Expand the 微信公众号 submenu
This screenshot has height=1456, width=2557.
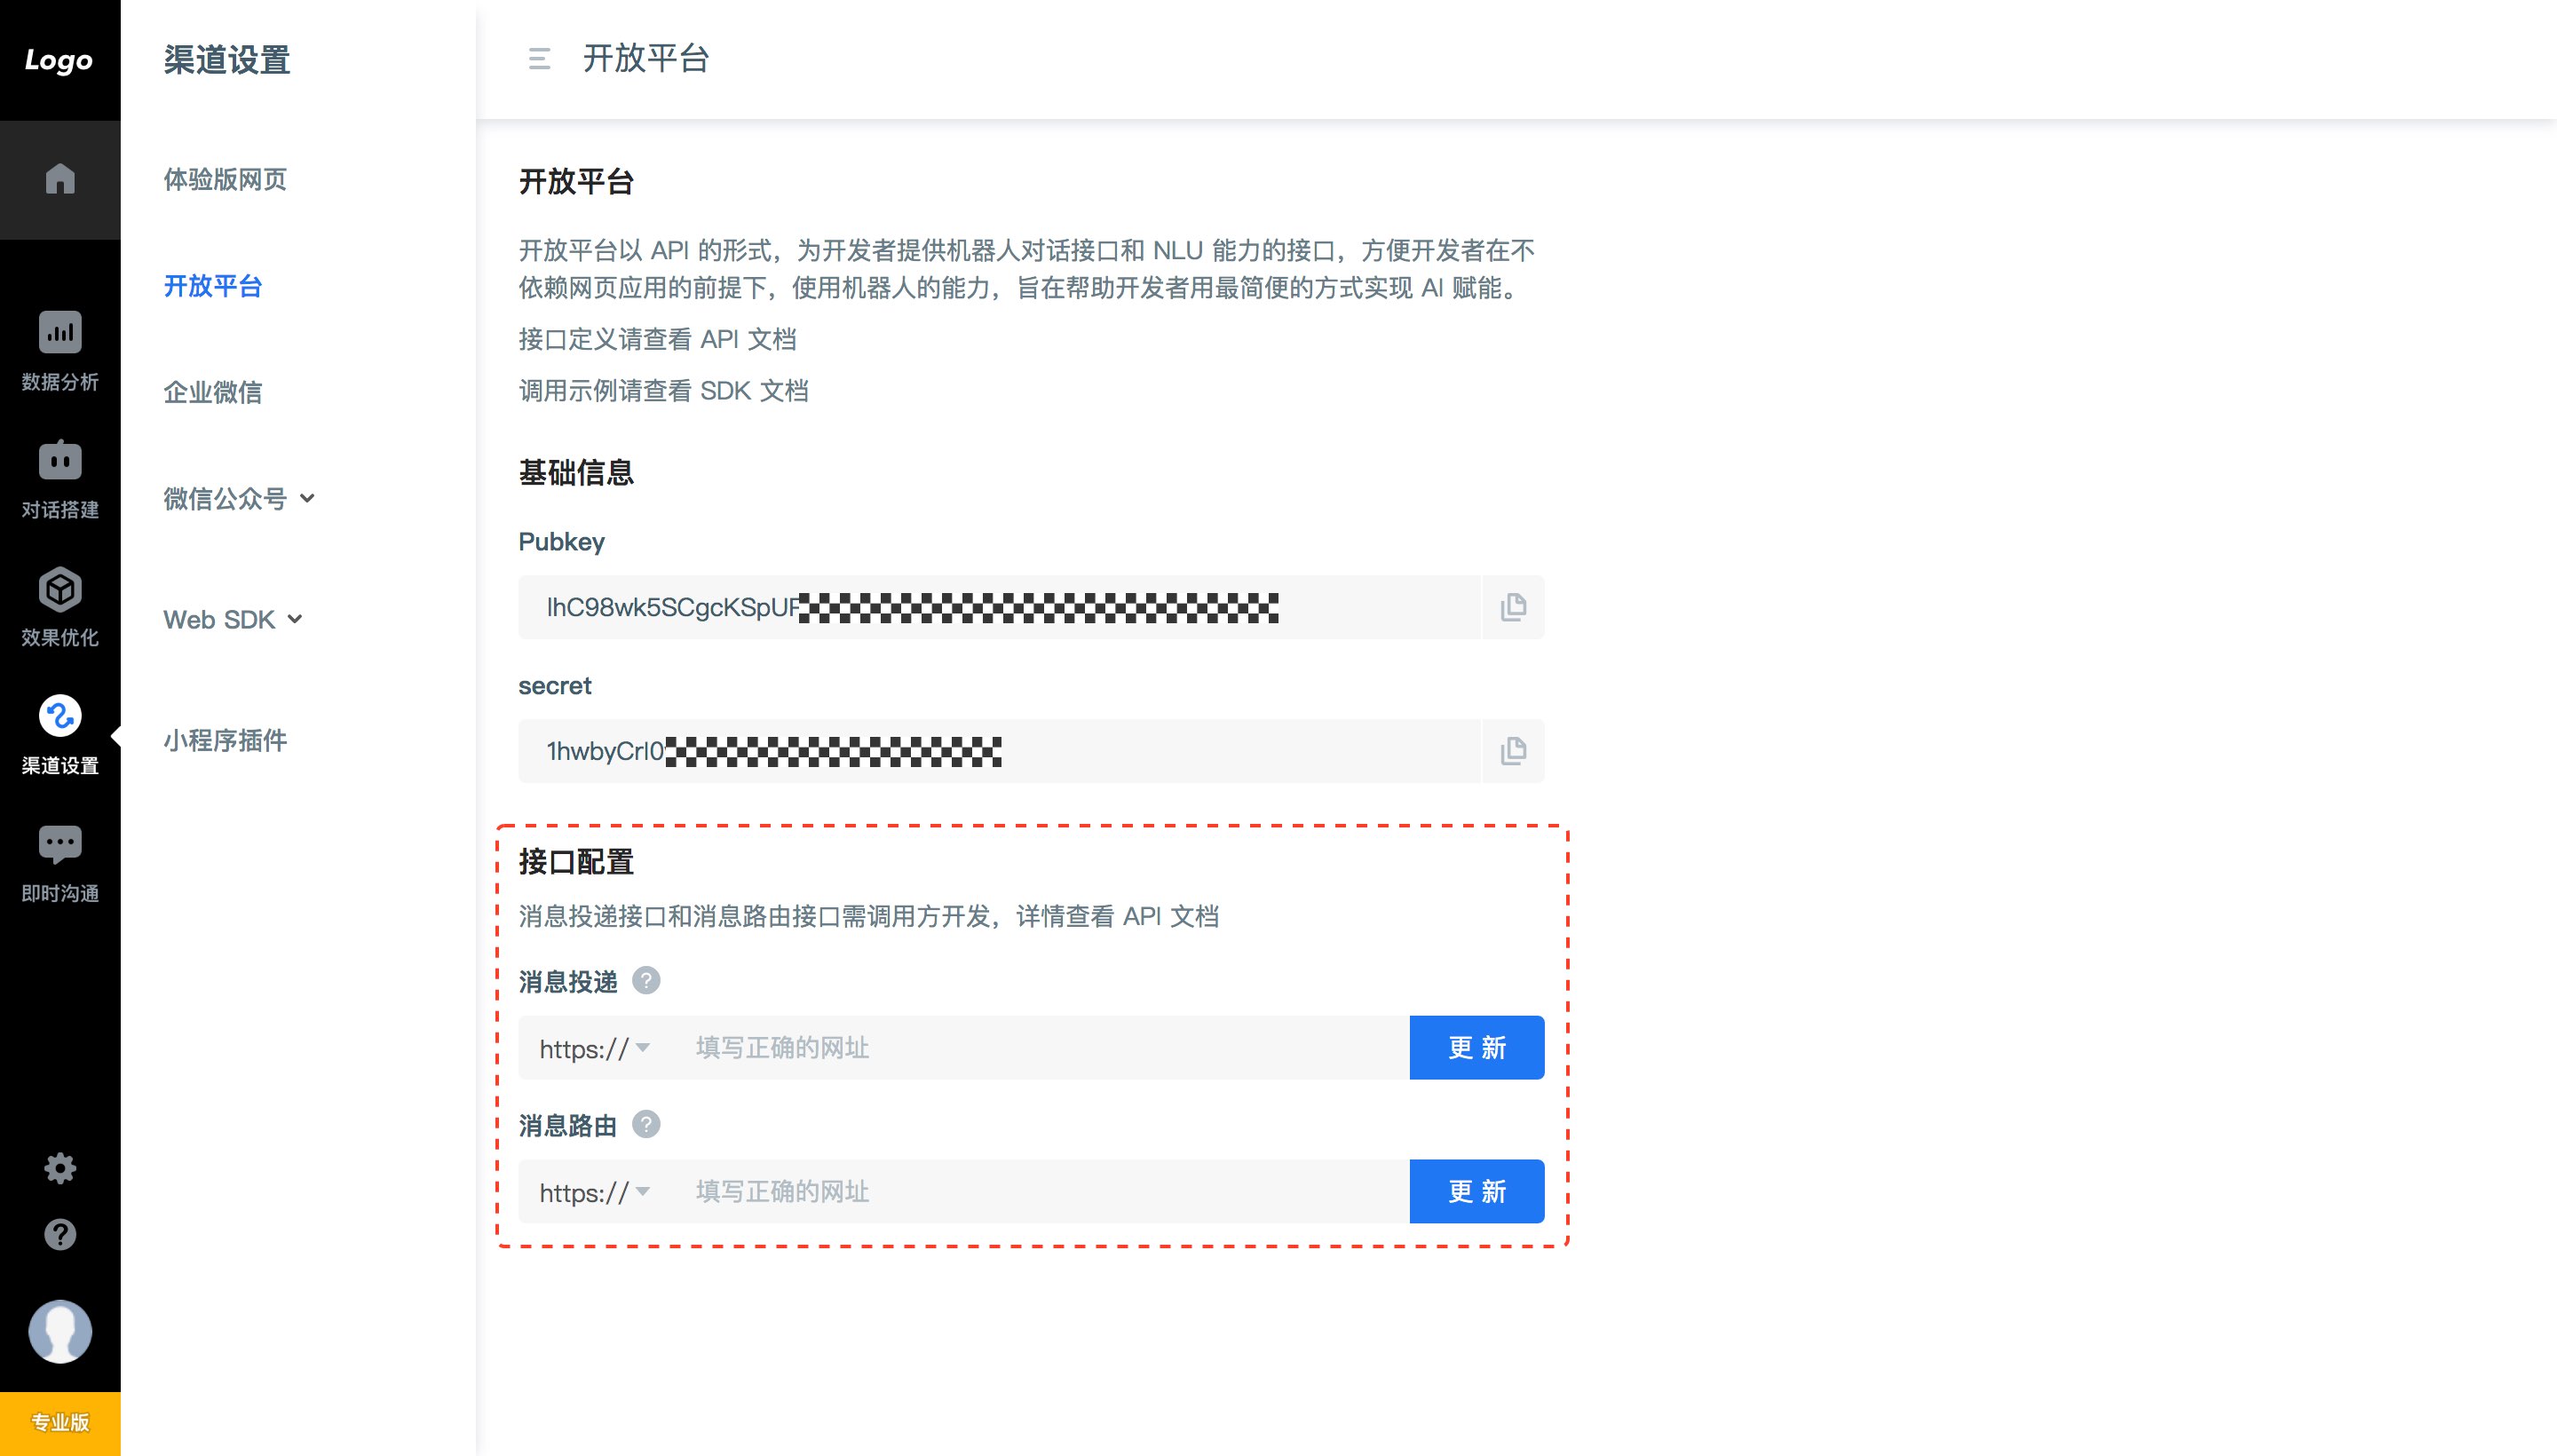click(240, 498)
